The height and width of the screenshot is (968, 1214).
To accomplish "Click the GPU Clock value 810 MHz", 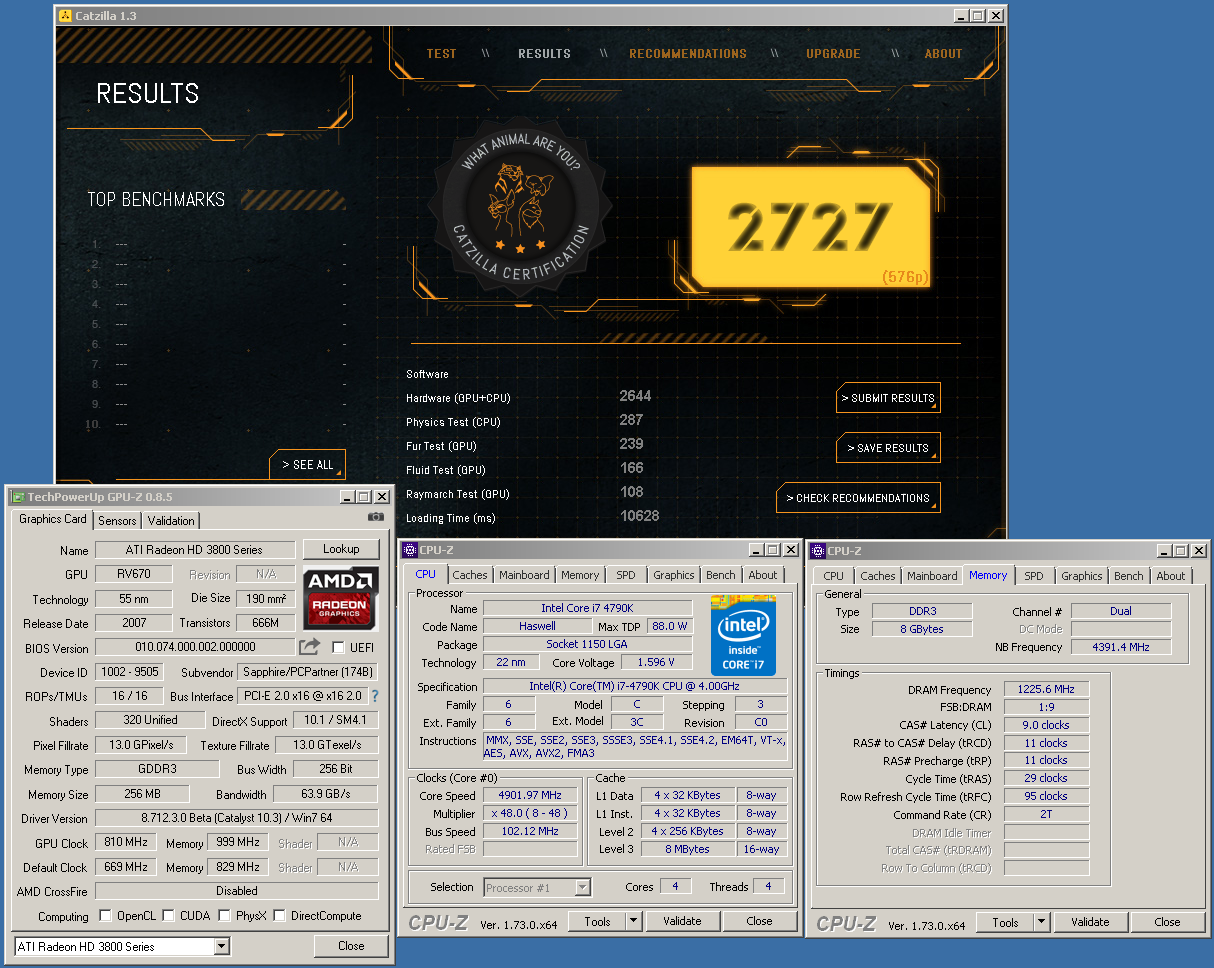I will click(125, 843).
